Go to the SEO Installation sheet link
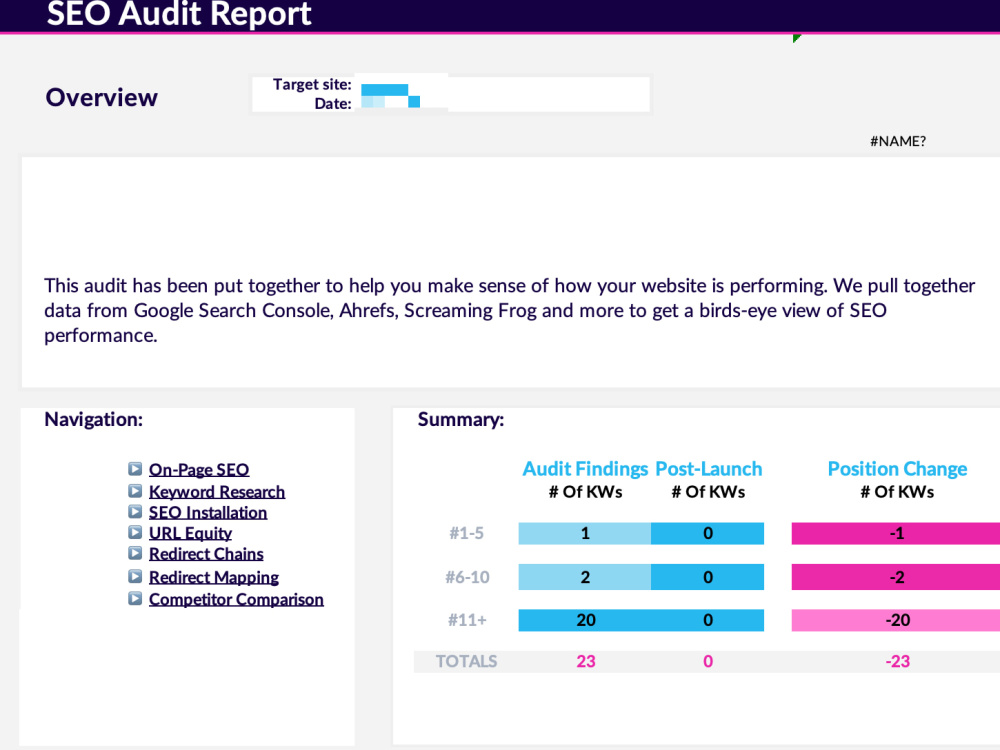 208,513
